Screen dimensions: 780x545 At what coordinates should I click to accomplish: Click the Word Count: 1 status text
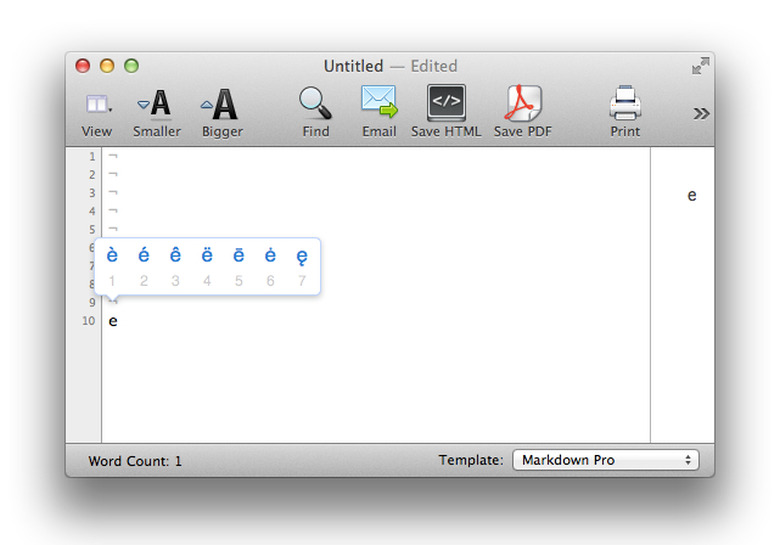135,461
